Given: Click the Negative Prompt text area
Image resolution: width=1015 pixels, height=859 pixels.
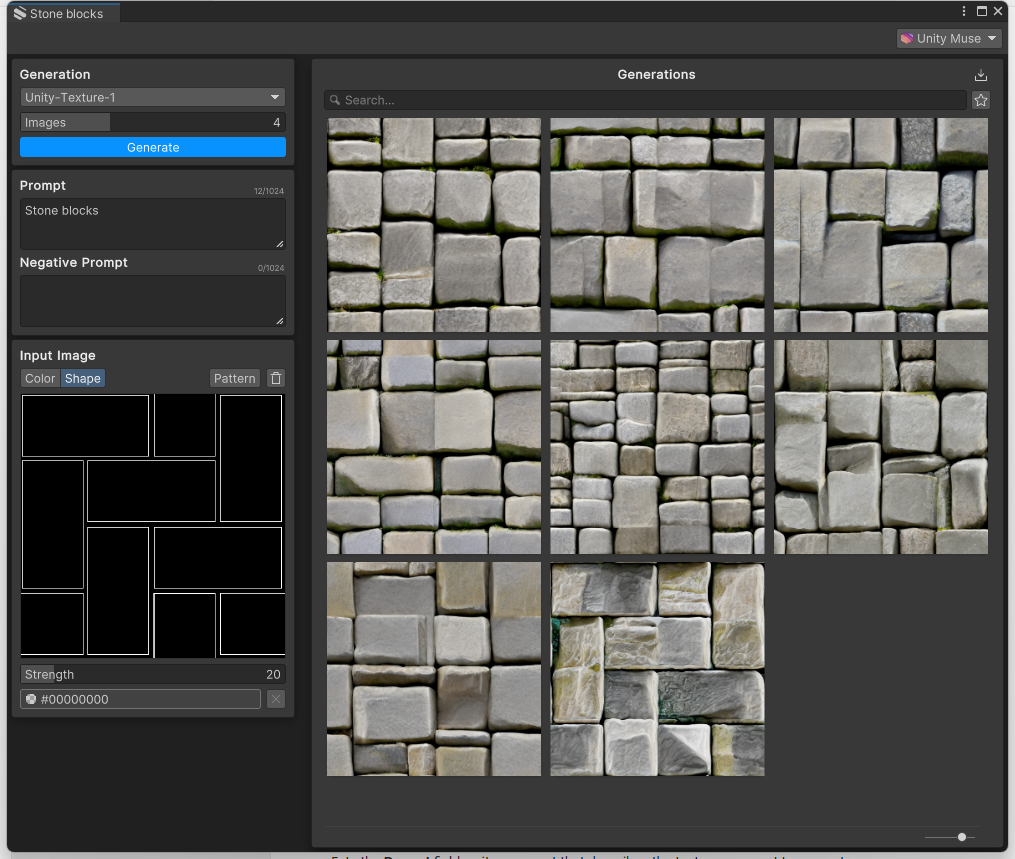Looking at the screenshot, I should [x=153, y=301].
